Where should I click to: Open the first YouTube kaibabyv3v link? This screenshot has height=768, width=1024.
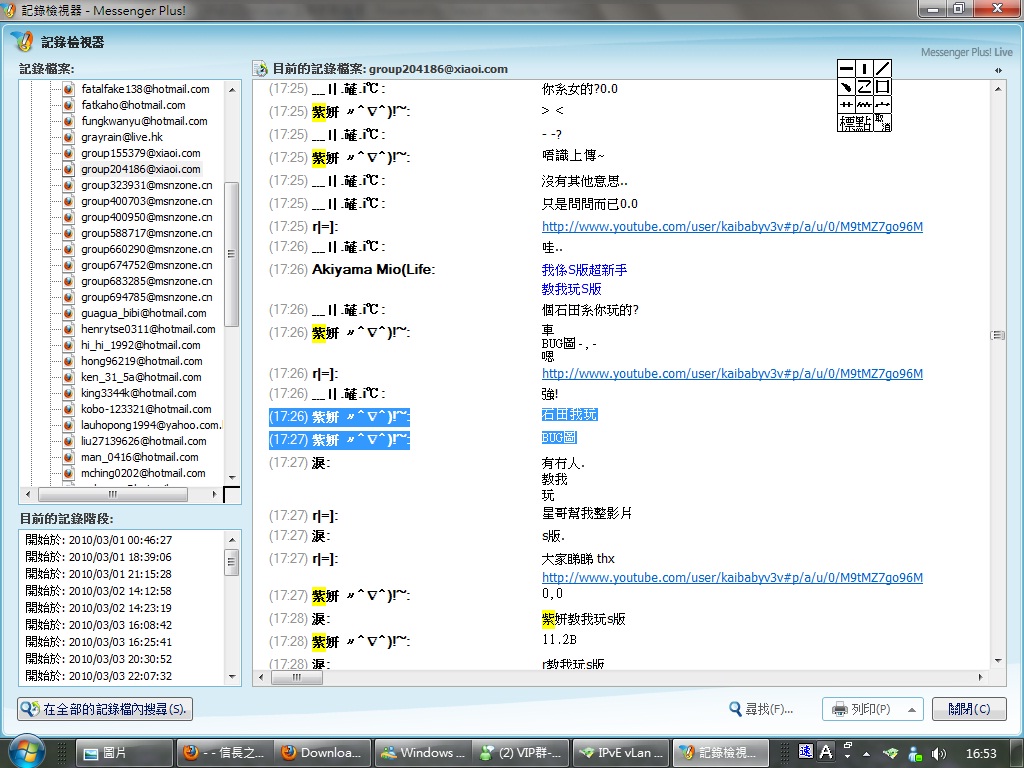point(731,227)
